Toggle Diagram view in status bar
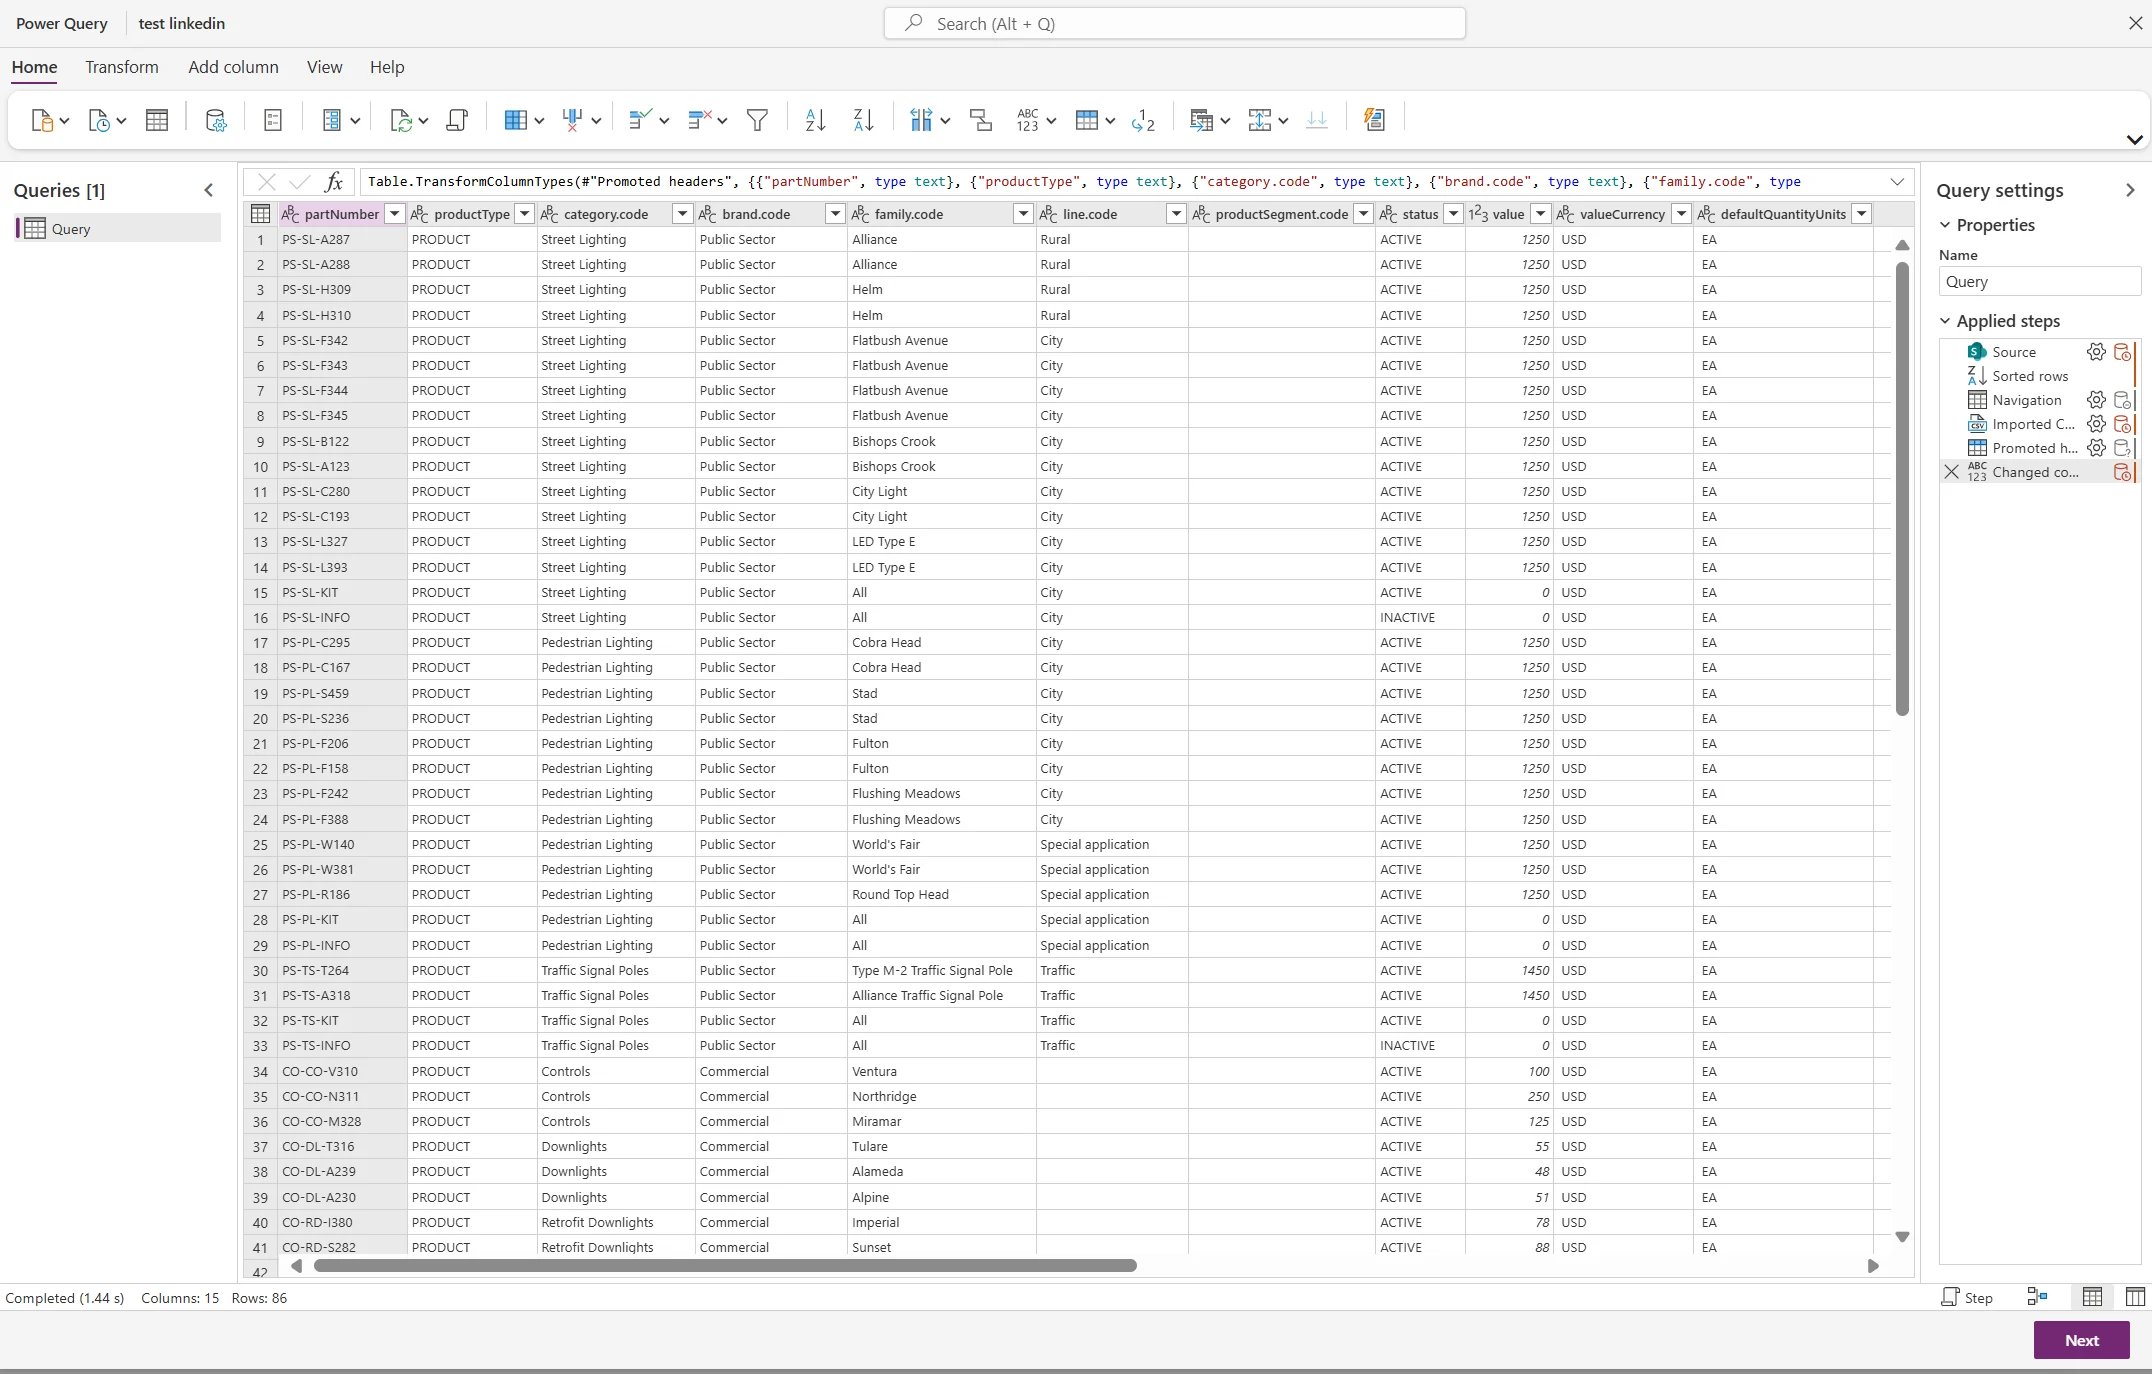This screenshot has width=2152, height=1374. point(2037,1297)
